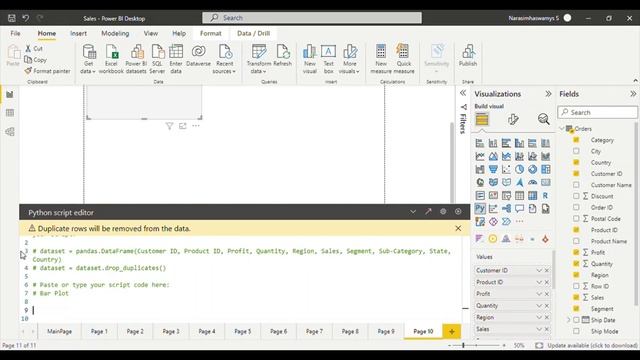Collapse the Fields pane
640x360 pixels.
coord(633,94)
